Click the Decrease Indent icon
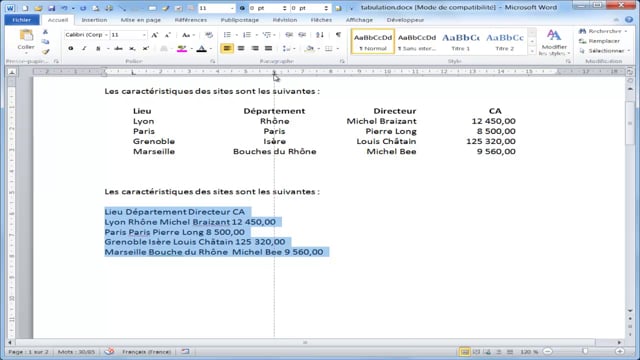Screen dimensions: 640x360 289,35
